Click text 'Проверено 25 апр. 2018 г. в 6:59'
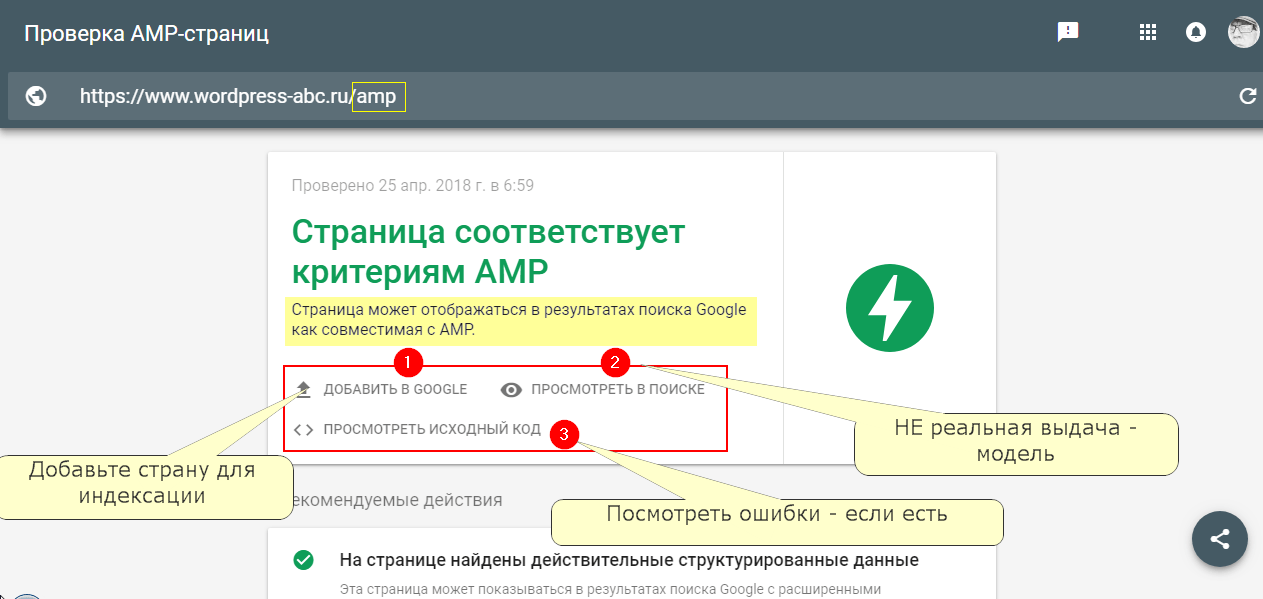Screen dimensions: 1263x599 click(x=413, y=186)
